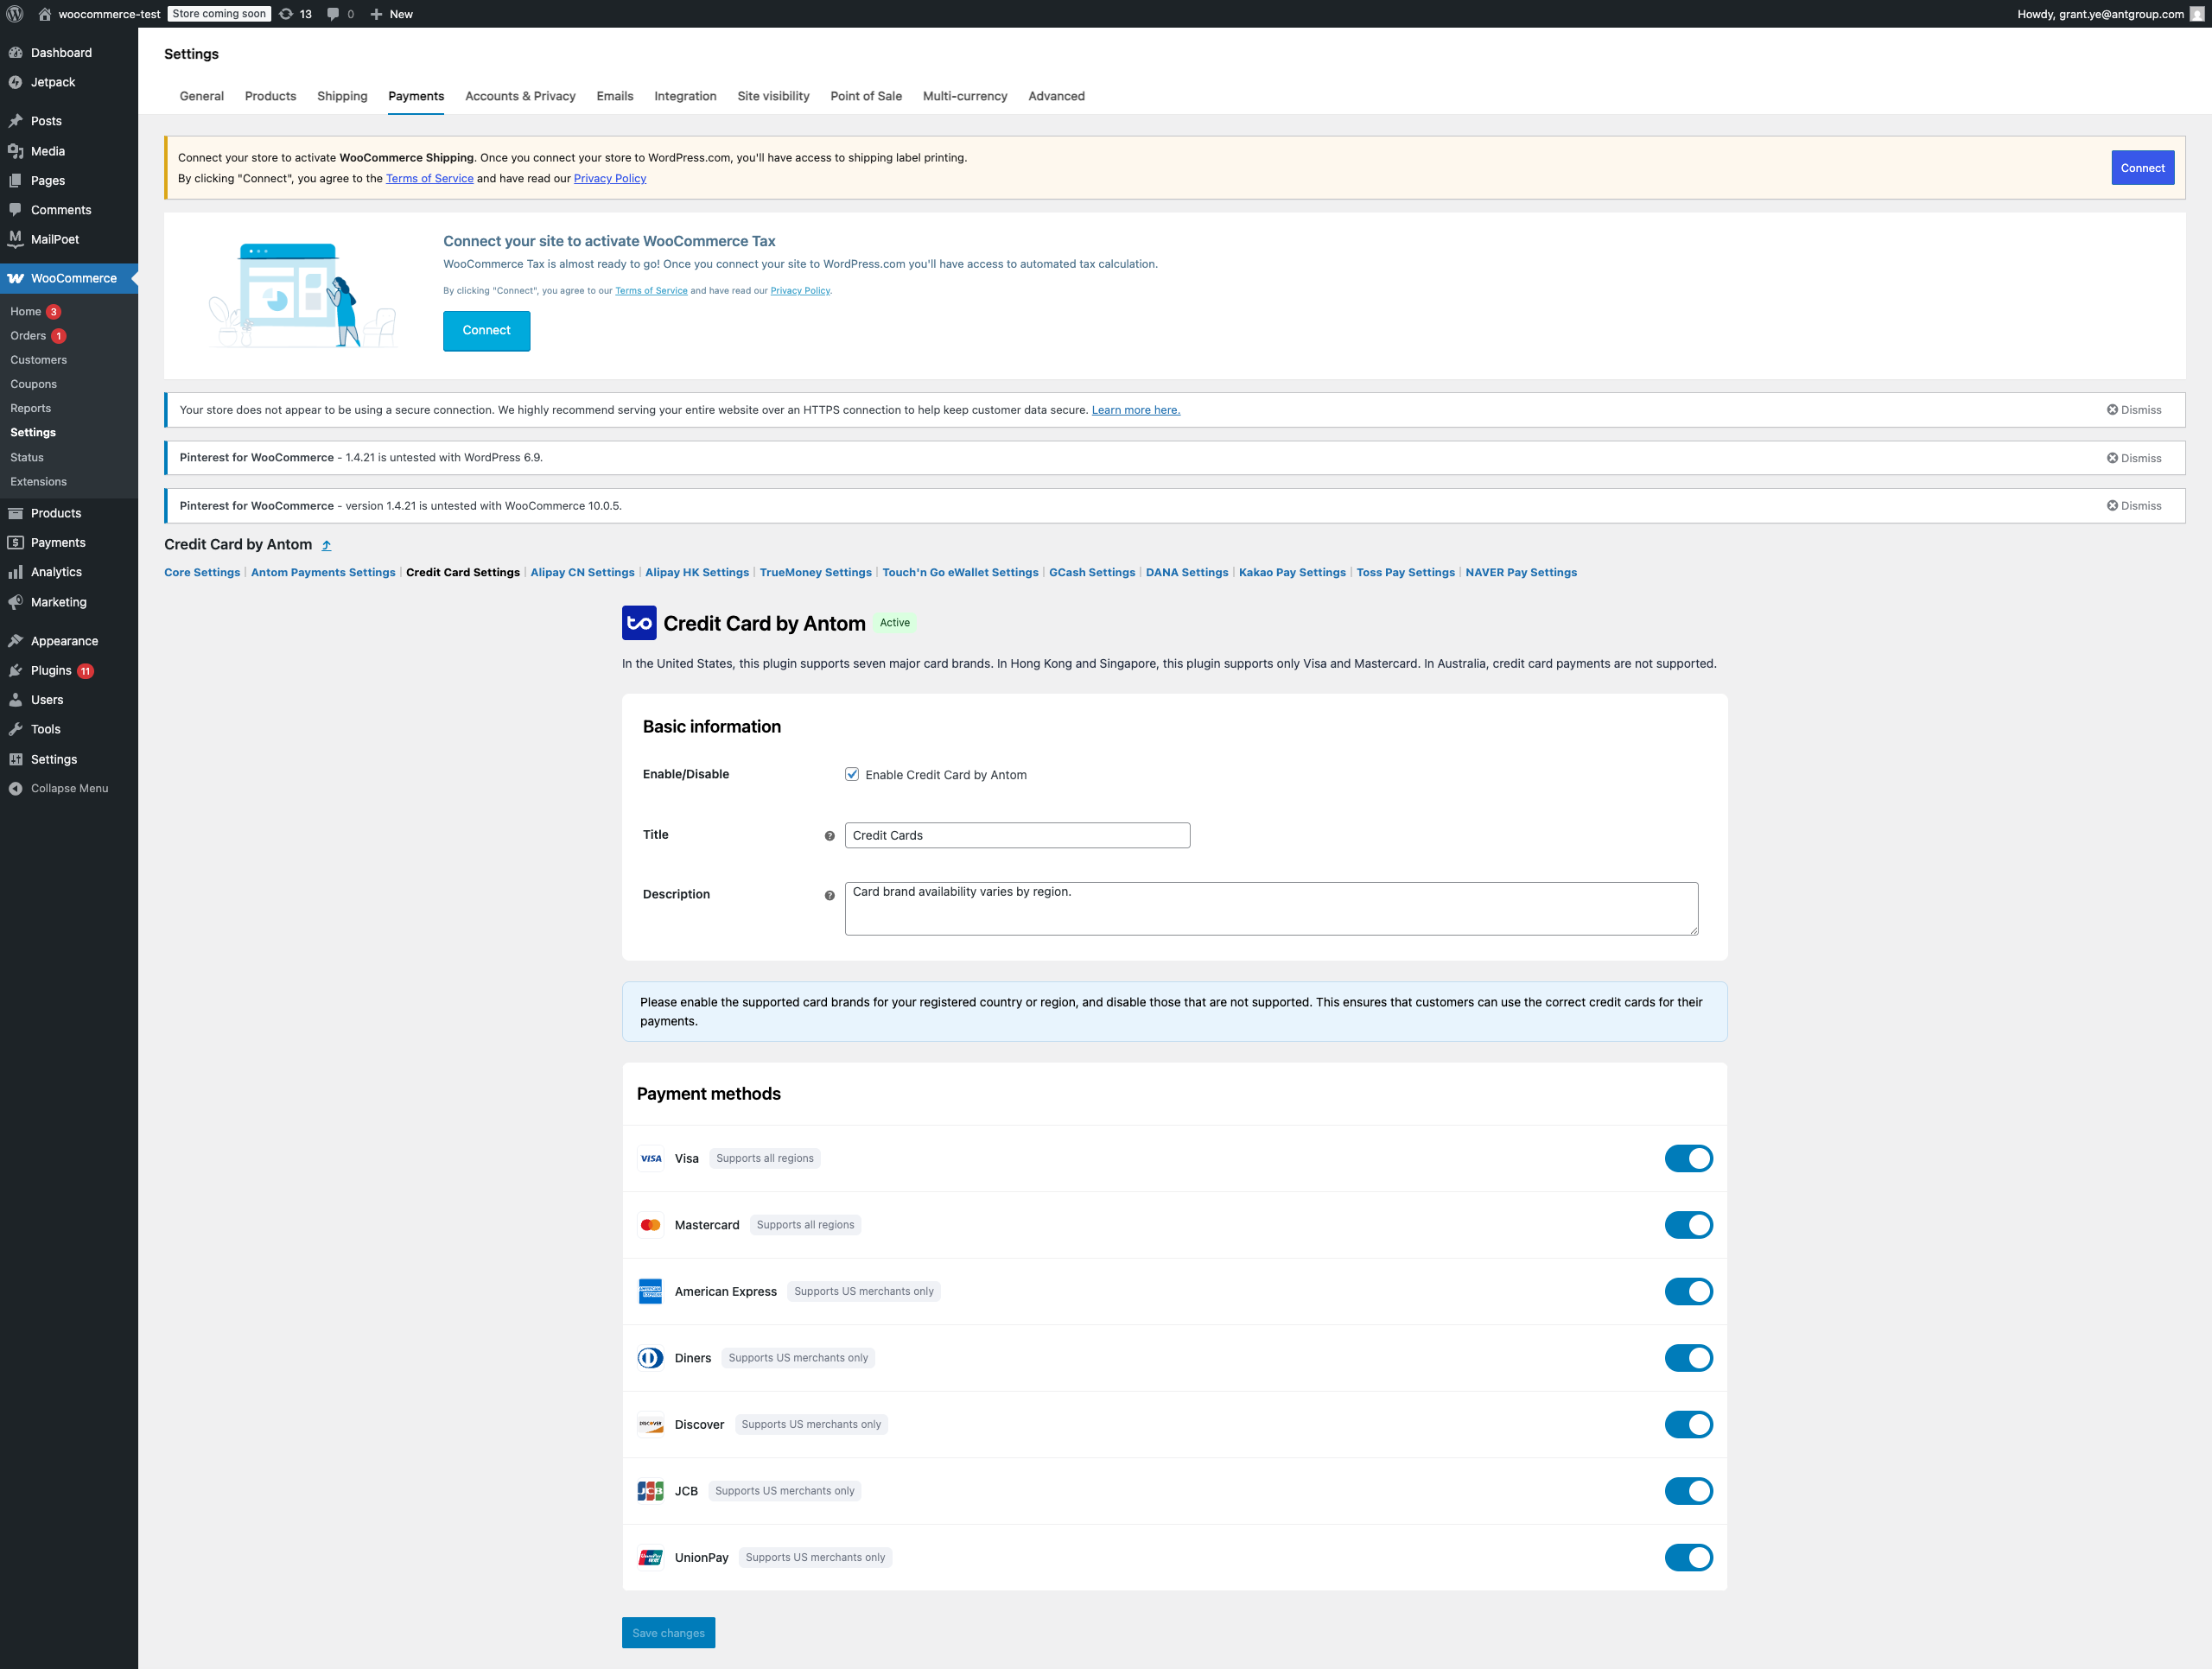2212x1669 pixels.
Task: Click the Store coming soon badge
Action: (x=219, y=14)
